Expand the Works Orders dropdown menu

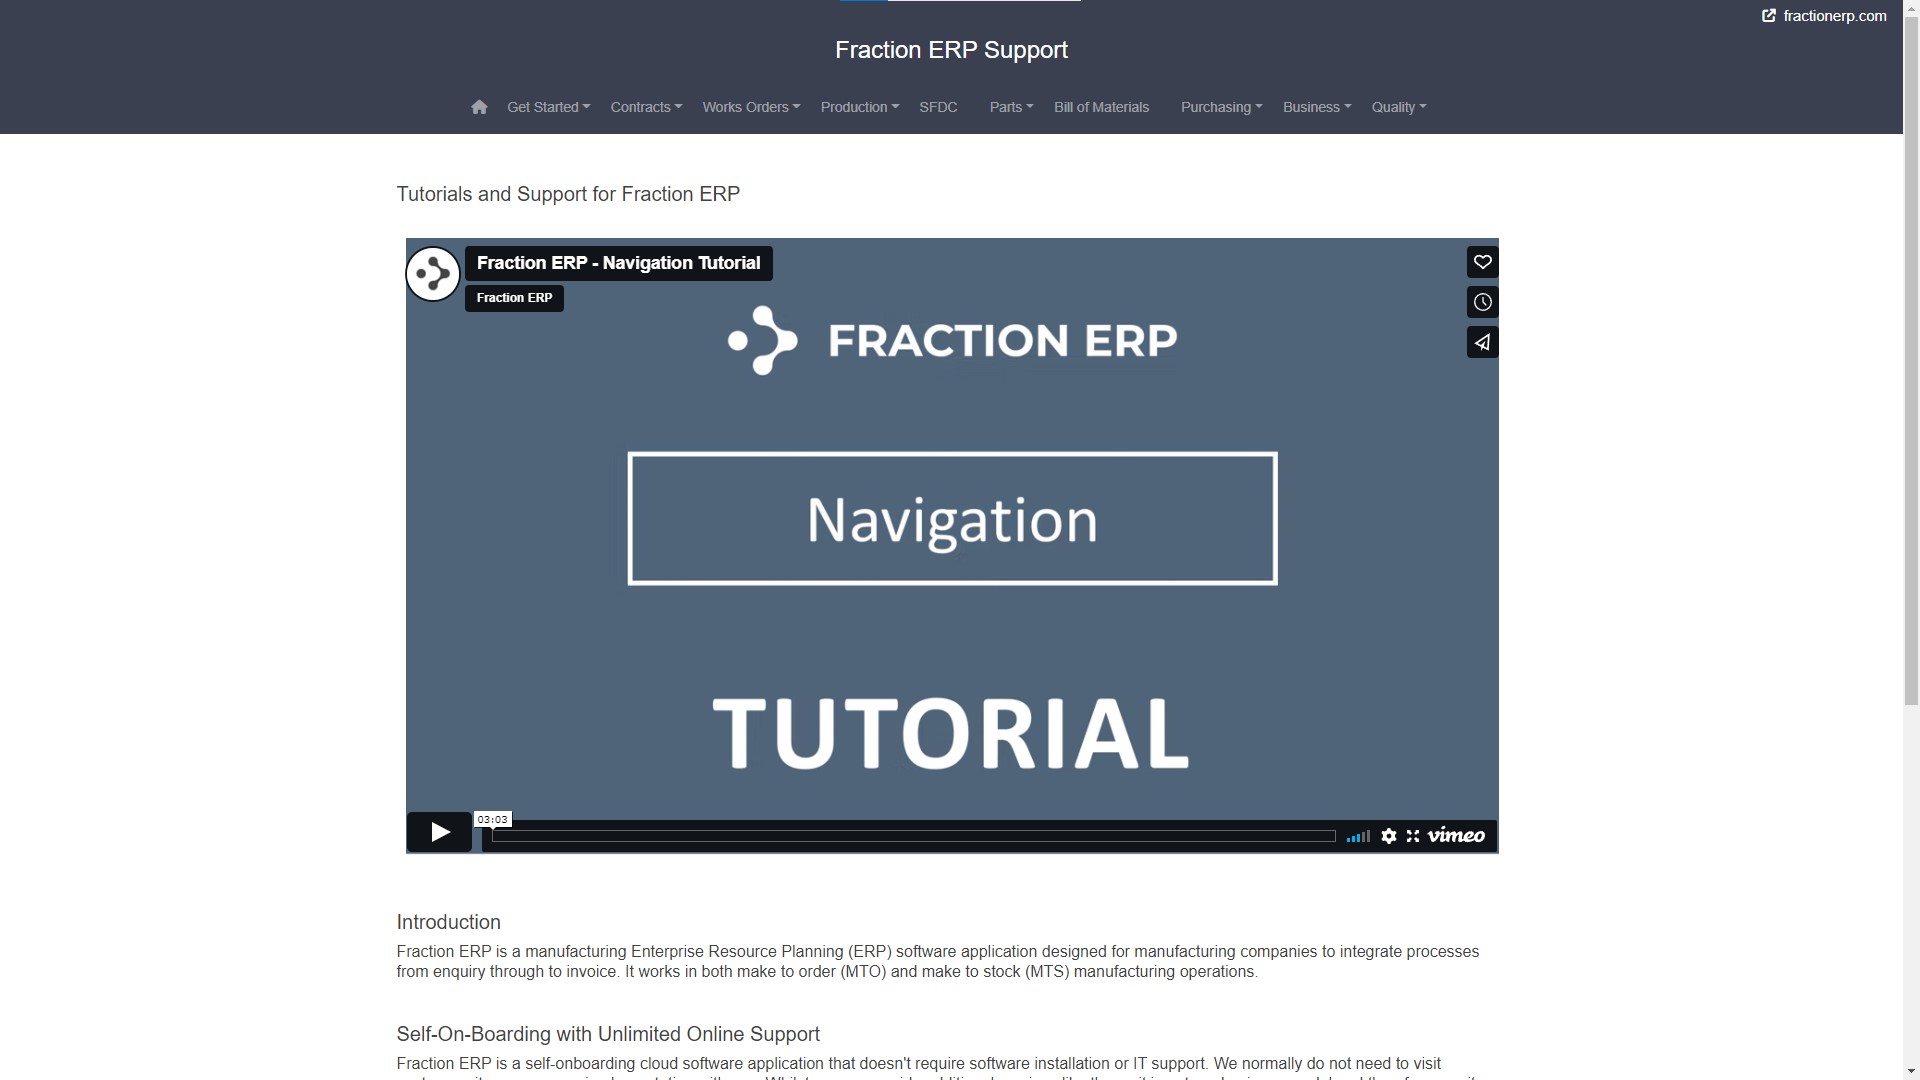click(750, 107)
